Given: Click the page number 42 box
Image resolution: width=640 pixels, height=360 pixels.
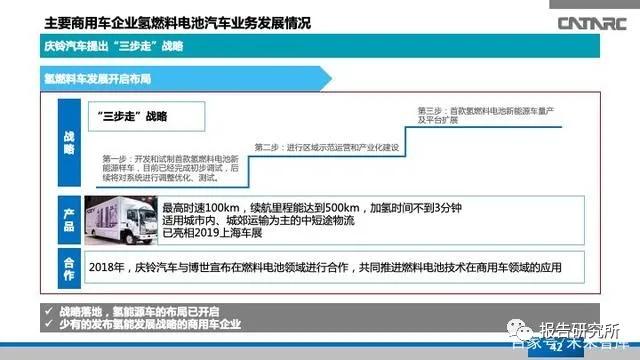Looking at the screenshot, I should coord(556,347).
